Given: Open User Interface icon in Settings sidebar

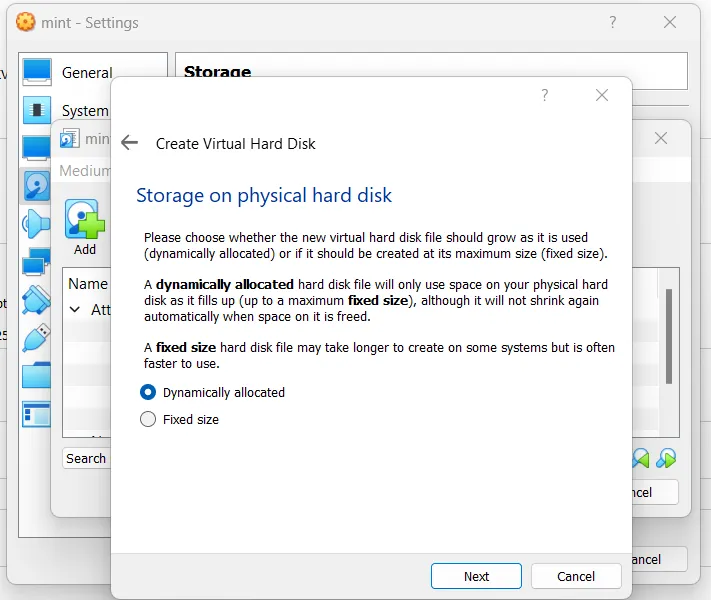Looking at the screenshot, I should pos(36,414).
